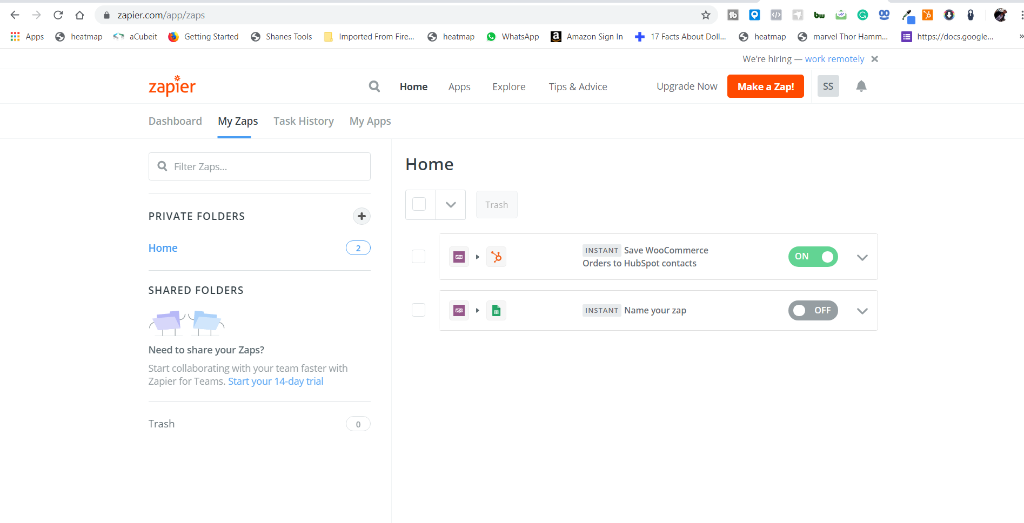Screen dimensions: 1024x523
Task: Click the Upgrade Now link
Action: coord(687,86)
